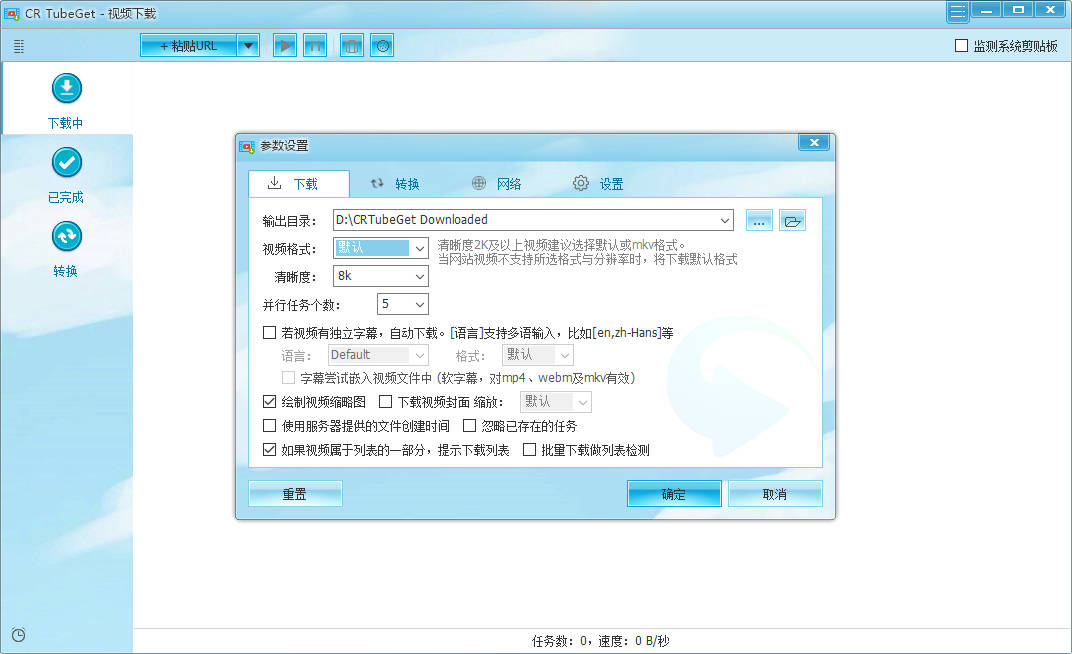The width and height of the screenshot is (1072, 654).
Task: Enable 忽略已存在的任务 checkbox
Action: [469, 426]
